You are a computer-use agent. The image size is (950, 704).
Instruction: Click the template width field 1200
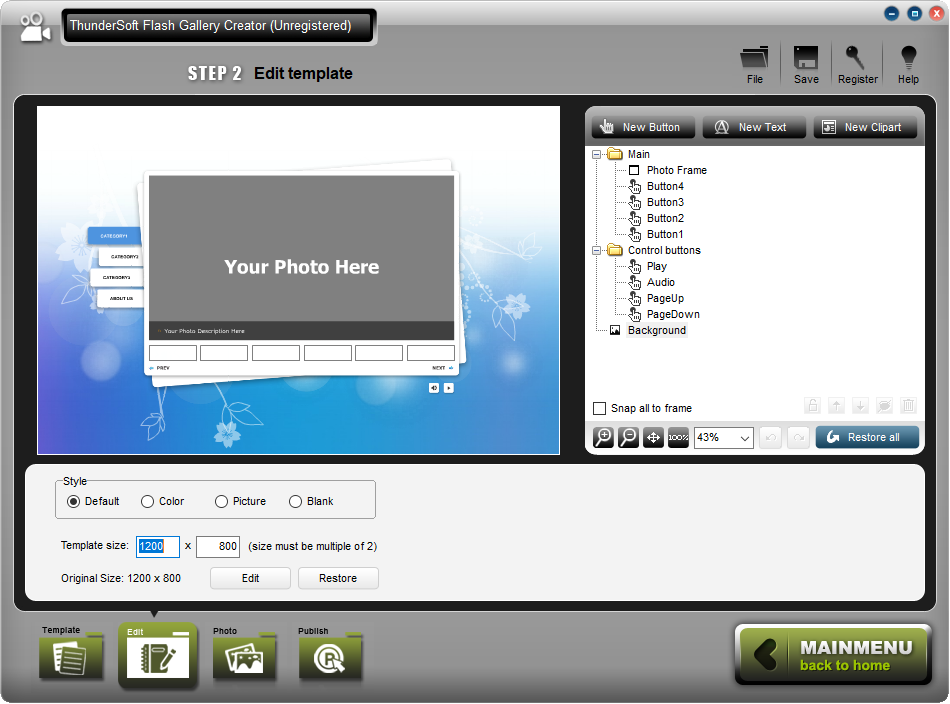(158, 546)
